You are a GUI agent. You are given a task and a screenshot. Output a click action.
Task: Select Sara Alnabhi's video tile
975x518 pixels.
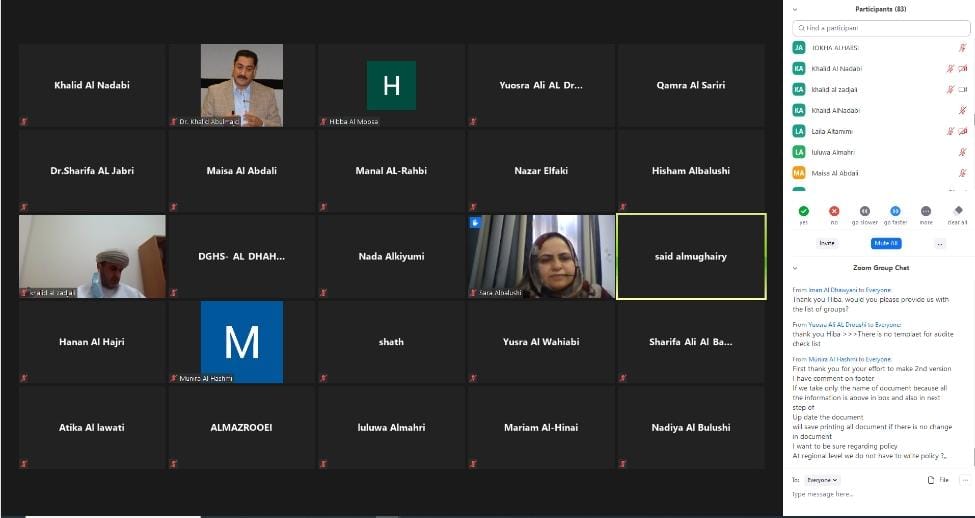[x=541, y=257]
